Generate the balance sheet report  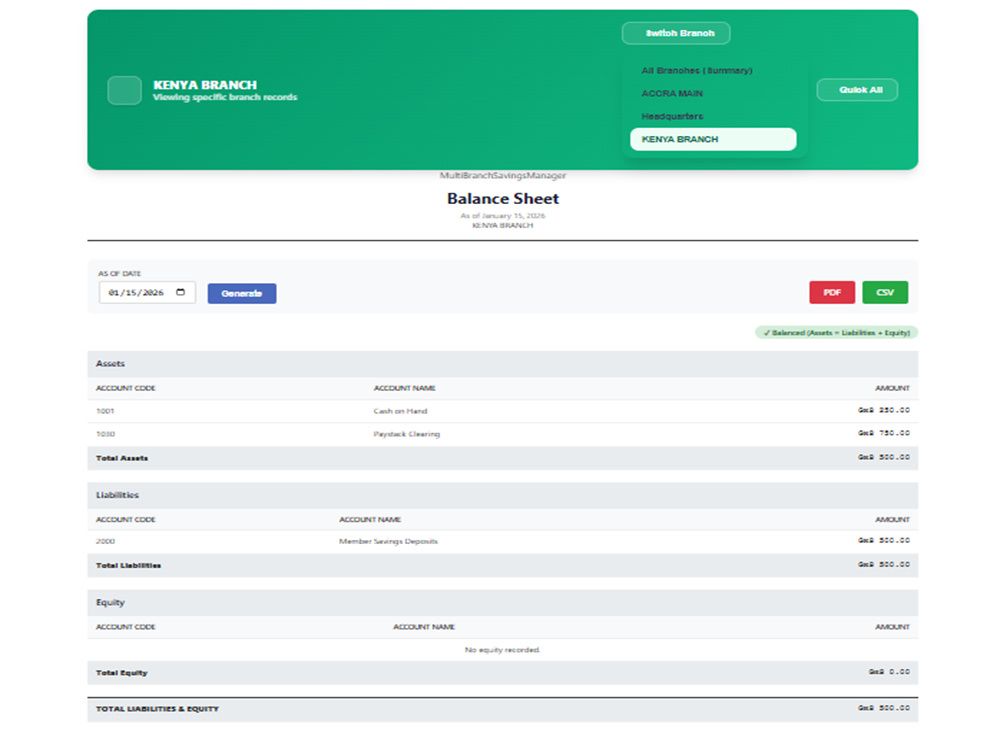242,293
